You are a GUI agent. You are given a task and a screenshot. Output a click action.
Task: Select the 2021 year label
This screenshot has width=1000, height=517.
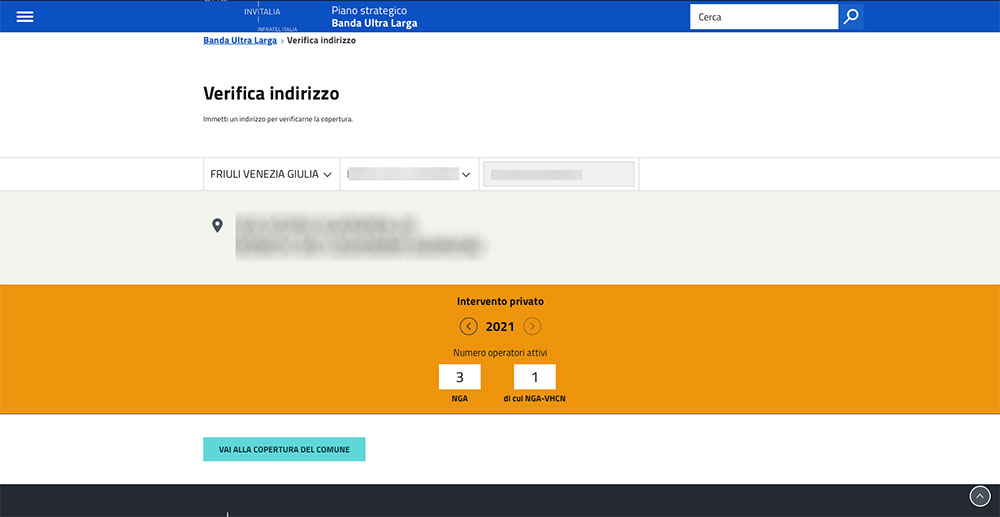click(500, 326)
